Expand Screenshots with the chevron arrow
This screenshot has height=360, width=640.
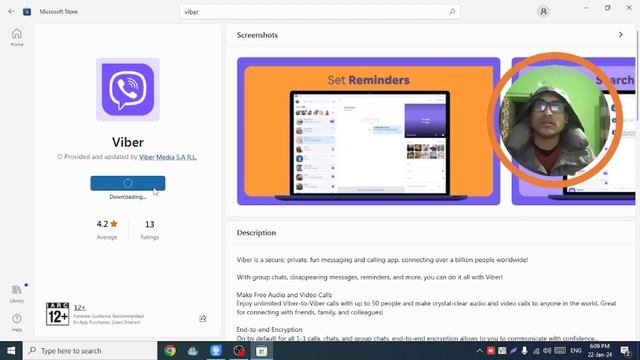coord(620,35)
